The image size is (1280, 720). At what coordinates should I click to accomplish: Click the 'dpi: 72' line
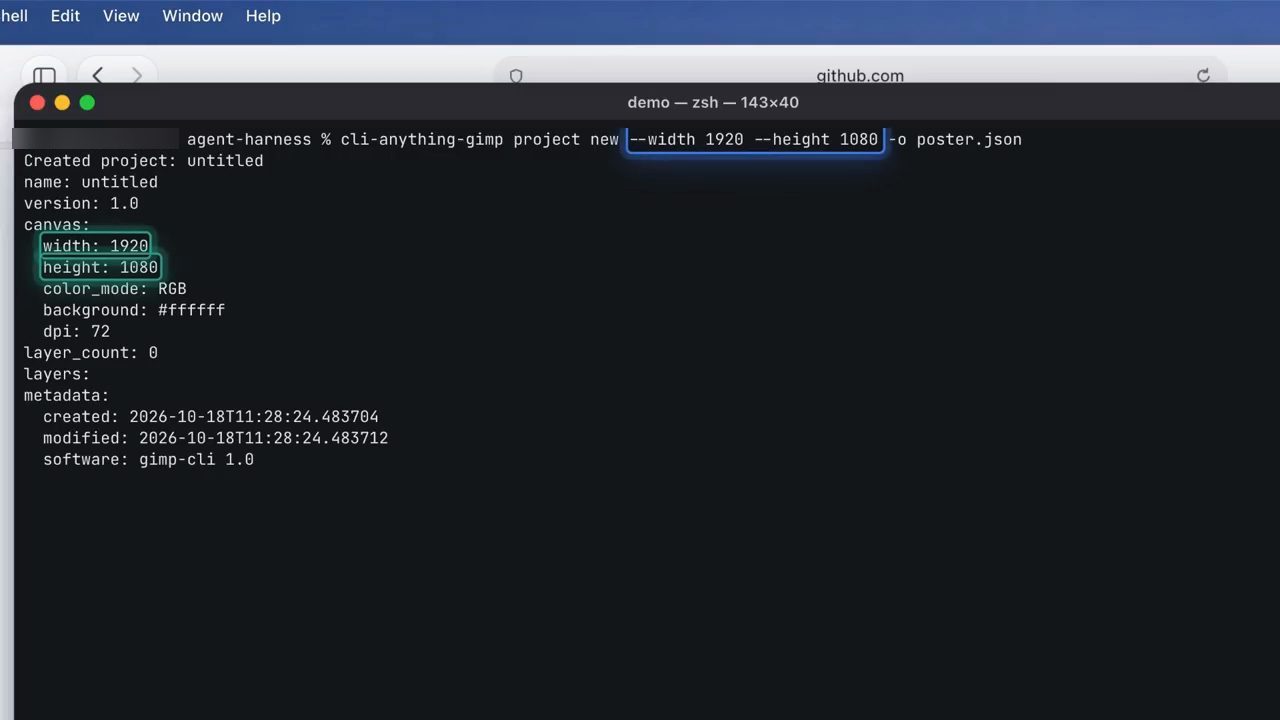pos(76,332)
